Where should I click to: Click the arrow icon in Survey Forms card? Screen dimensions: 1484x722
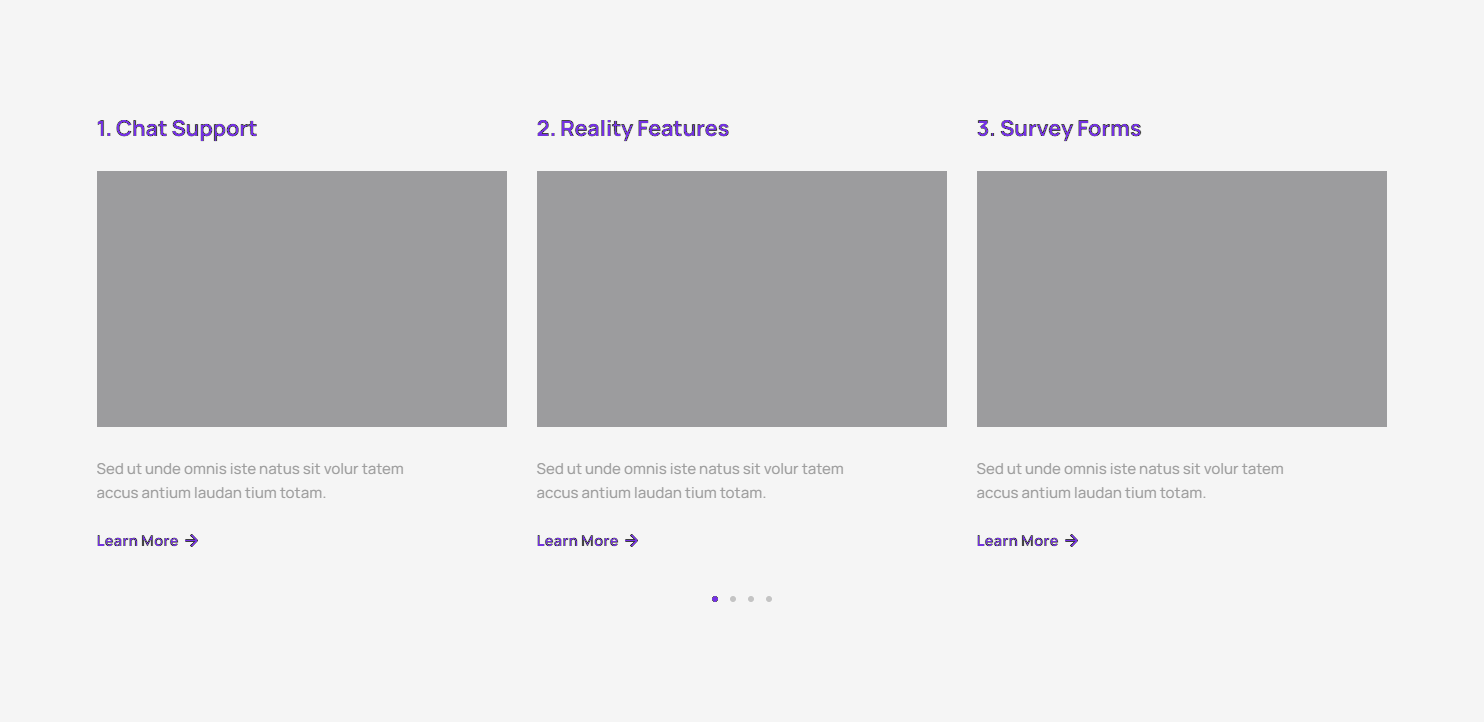(x=1072, y=541)
